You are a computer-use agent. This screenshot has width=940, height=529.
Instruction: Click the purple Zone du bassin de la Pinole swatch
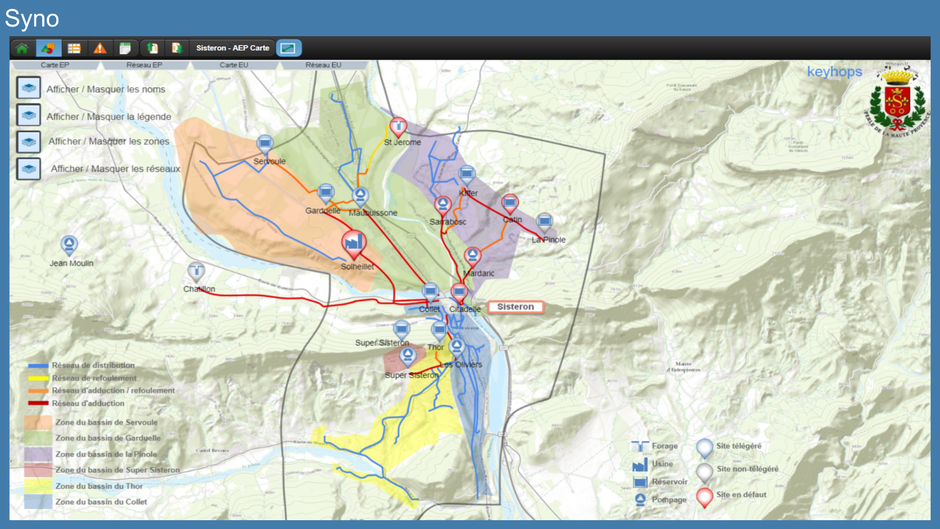(x=38, y=454)
